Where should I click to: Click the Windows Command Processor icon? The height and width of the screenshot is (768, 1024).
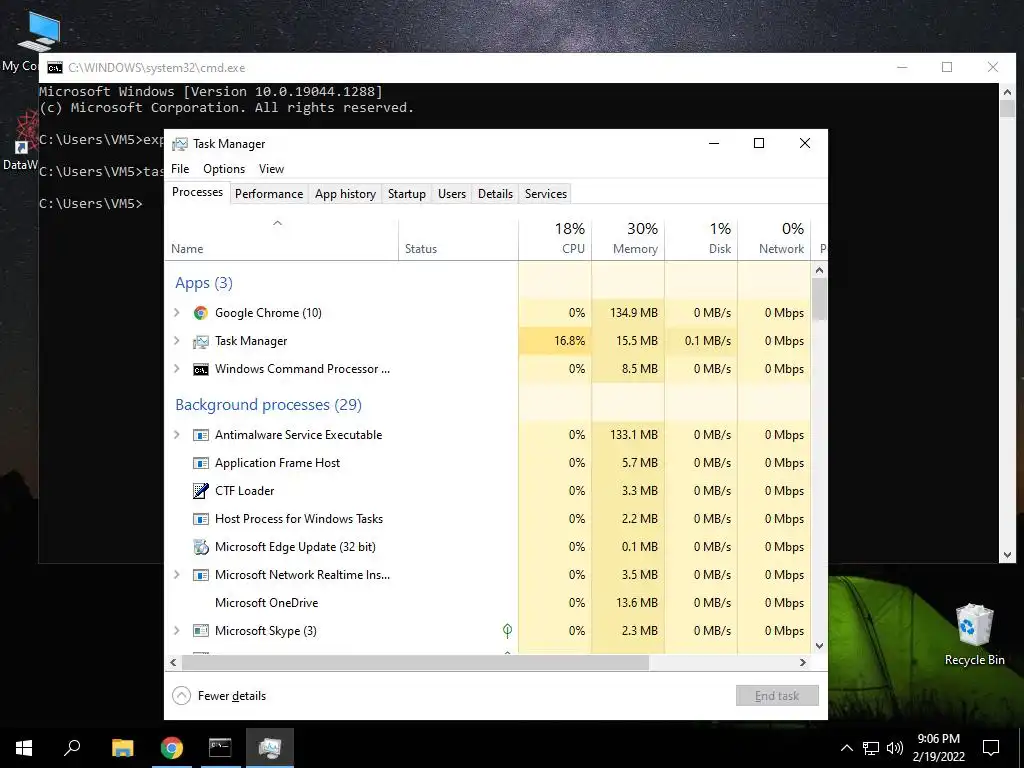point(200,369)
